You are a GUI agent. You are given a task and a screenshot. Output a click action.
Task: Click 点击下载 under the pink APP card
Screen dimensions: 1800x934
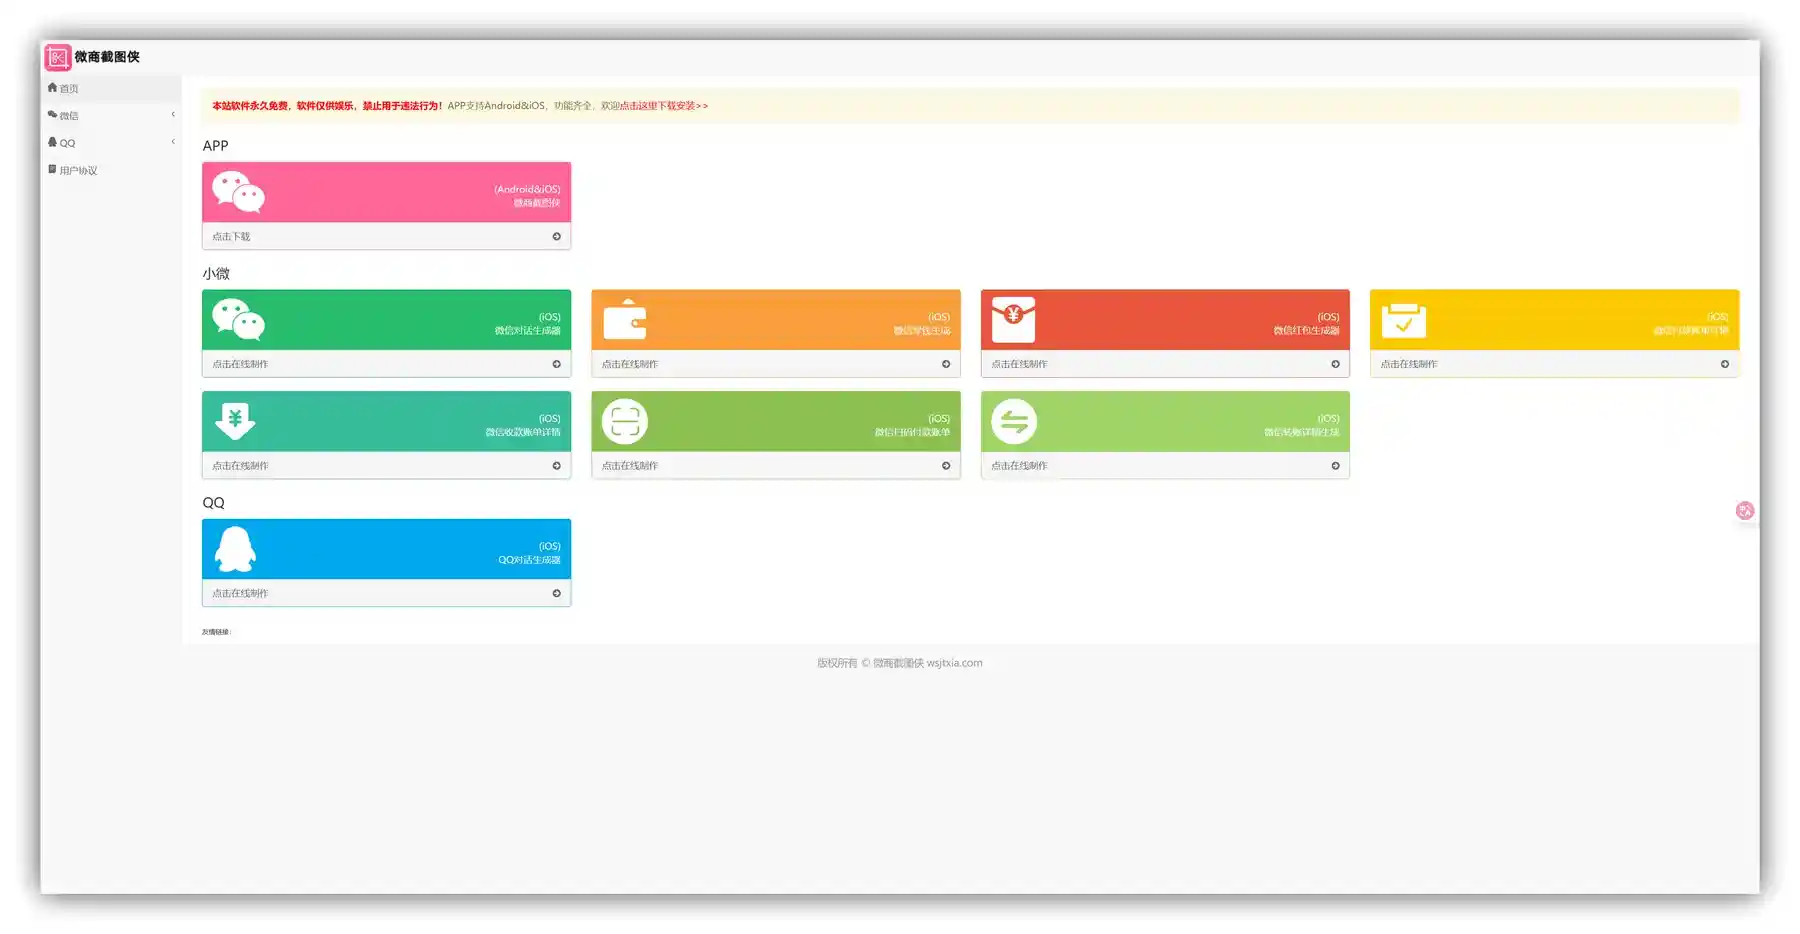click(231, 237)
